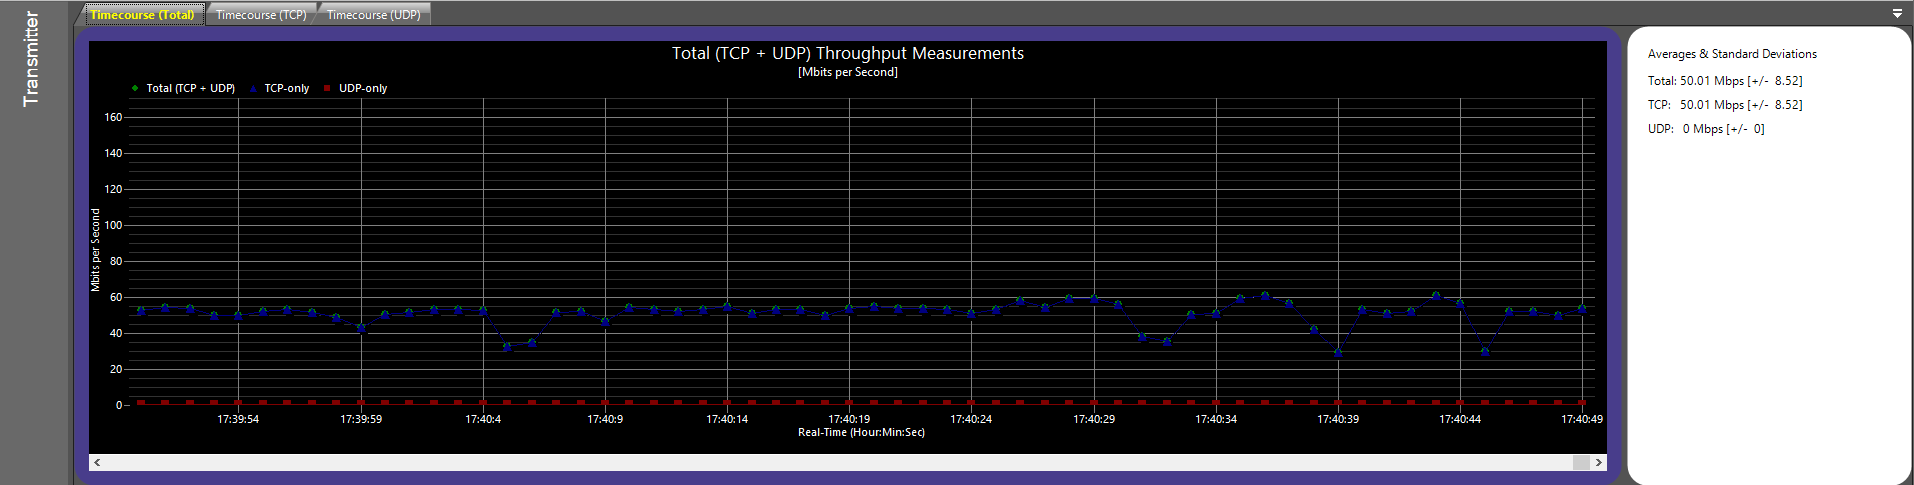
Task: Click the 80 y-axis label
Action: point(116,261)
